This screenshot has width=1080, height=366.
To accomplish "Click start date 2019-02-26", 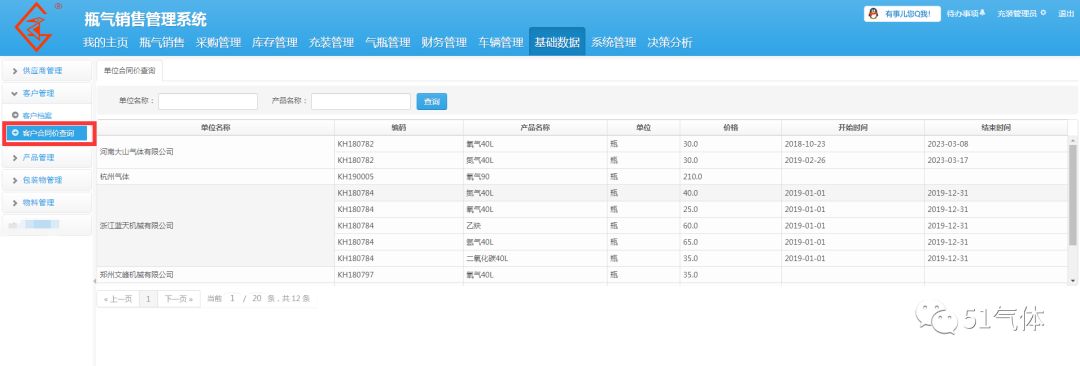I will coord(853,160).
